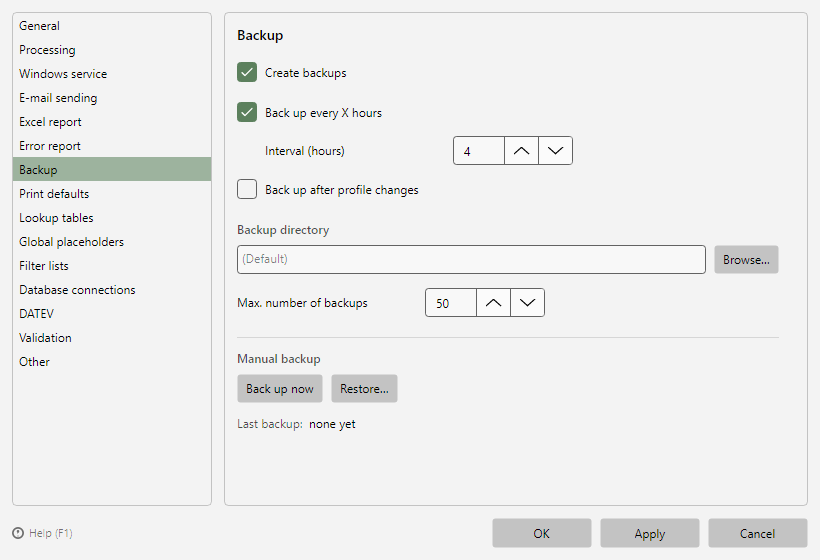The image size is (820, 560).
Task: Select Other in the sidebar
Action: (x=112, y=362)
